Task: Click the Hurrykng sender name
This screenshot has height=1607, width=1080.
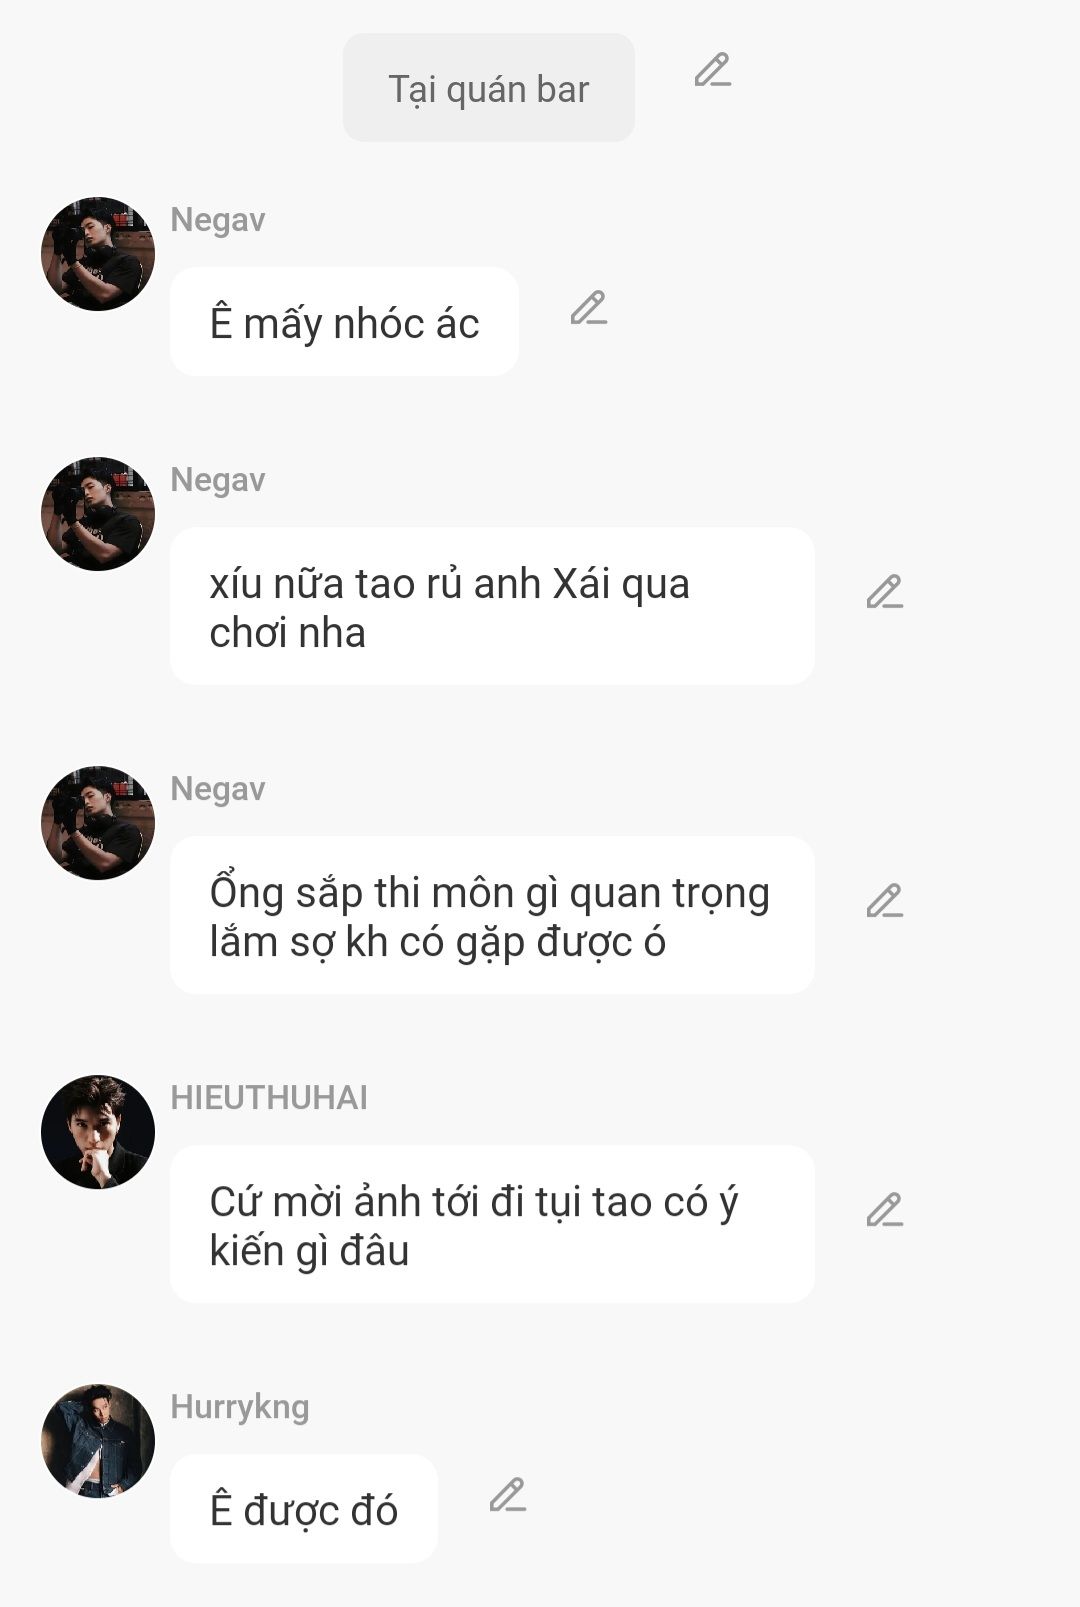Action: [240, 1406]
